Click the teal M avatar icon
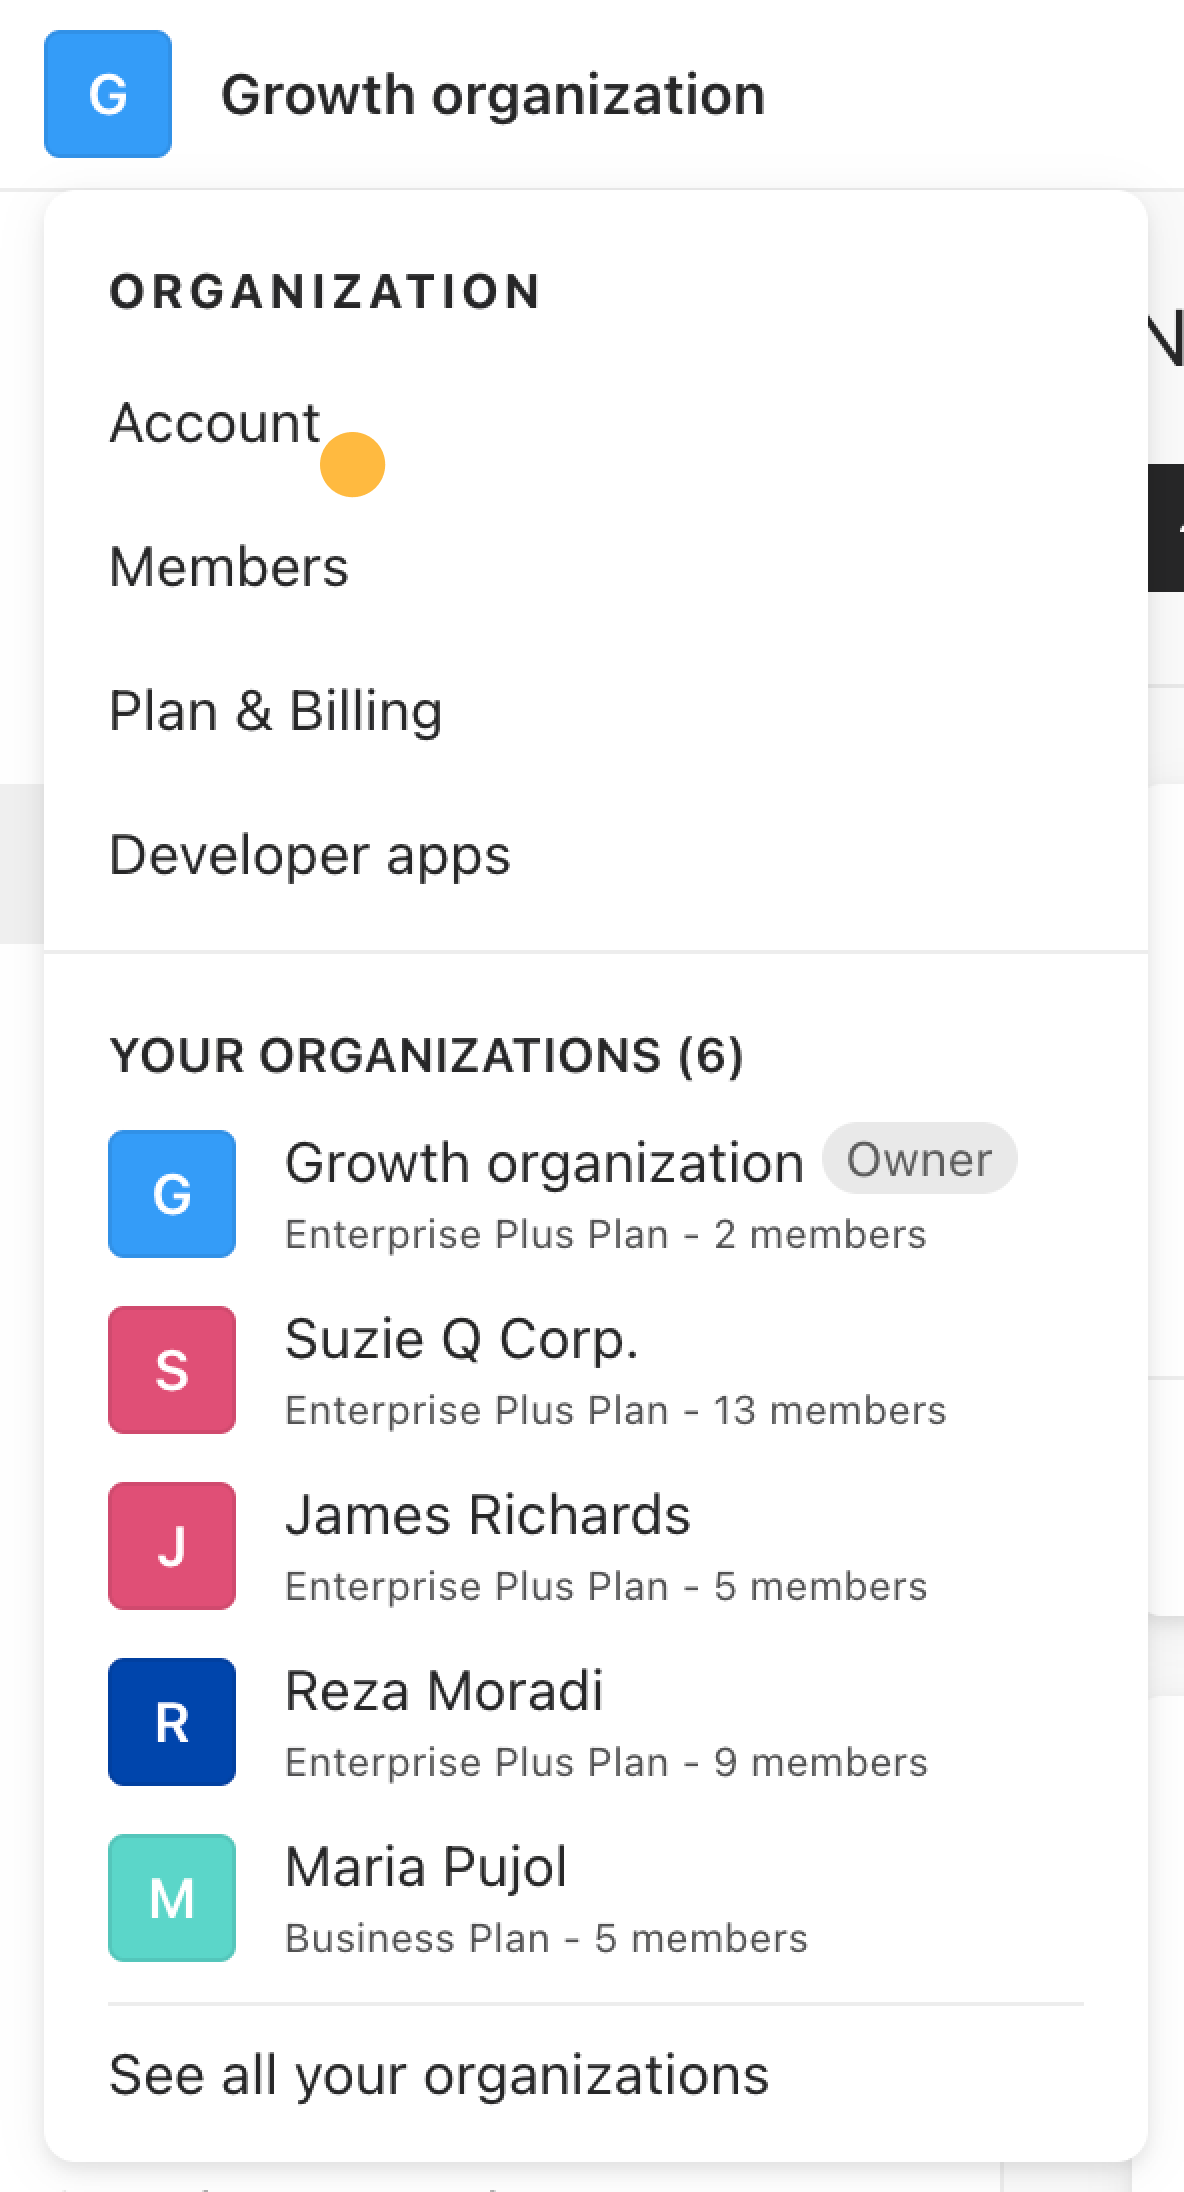1184x2192 pixels. tap(172, 1898)
